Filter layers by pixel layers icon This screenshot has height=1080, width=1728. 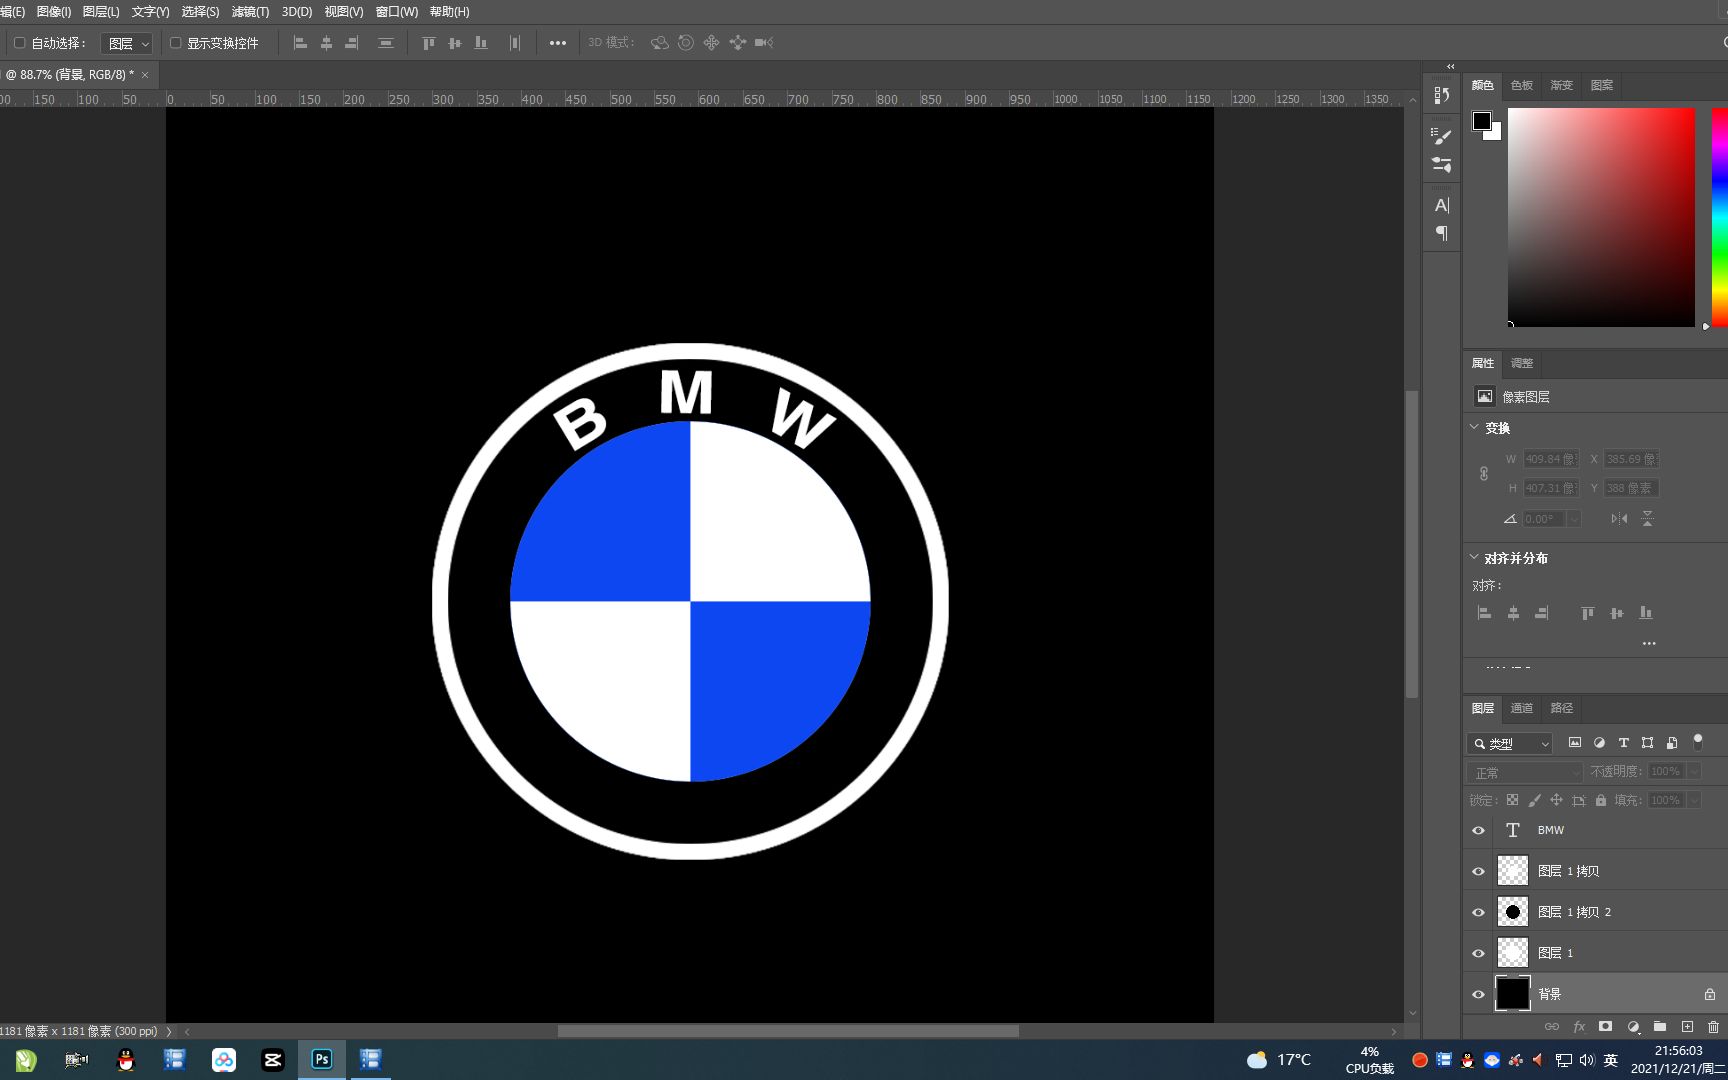(1575, 743)
